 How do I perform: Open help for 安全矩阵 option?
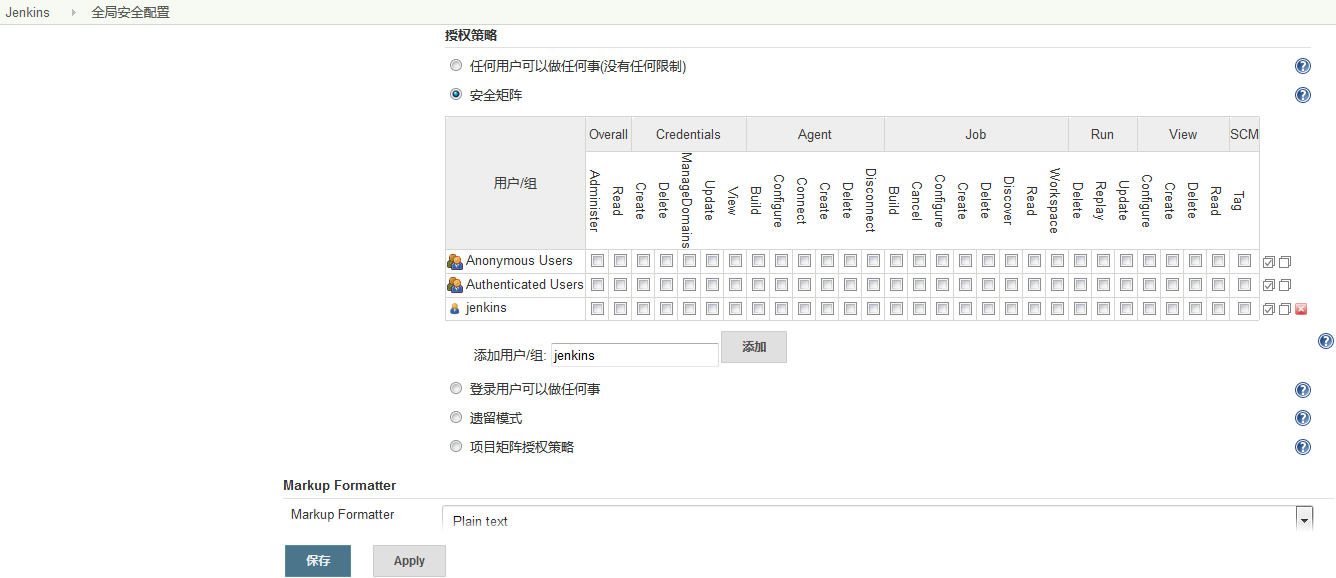pyautogui.click(x=1303, y=95)
